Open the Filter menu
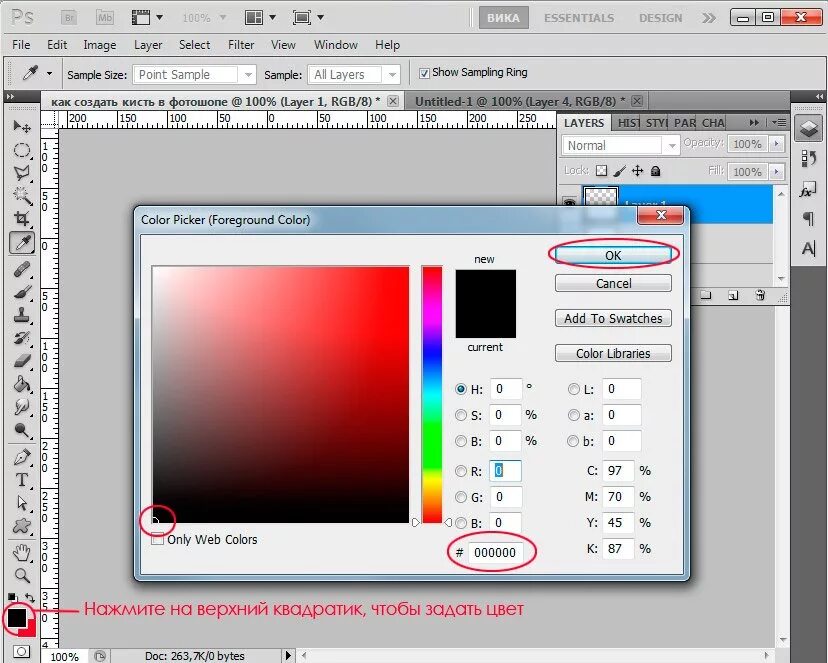The height and width of the screenshot is (663, 828). (241, 45)
